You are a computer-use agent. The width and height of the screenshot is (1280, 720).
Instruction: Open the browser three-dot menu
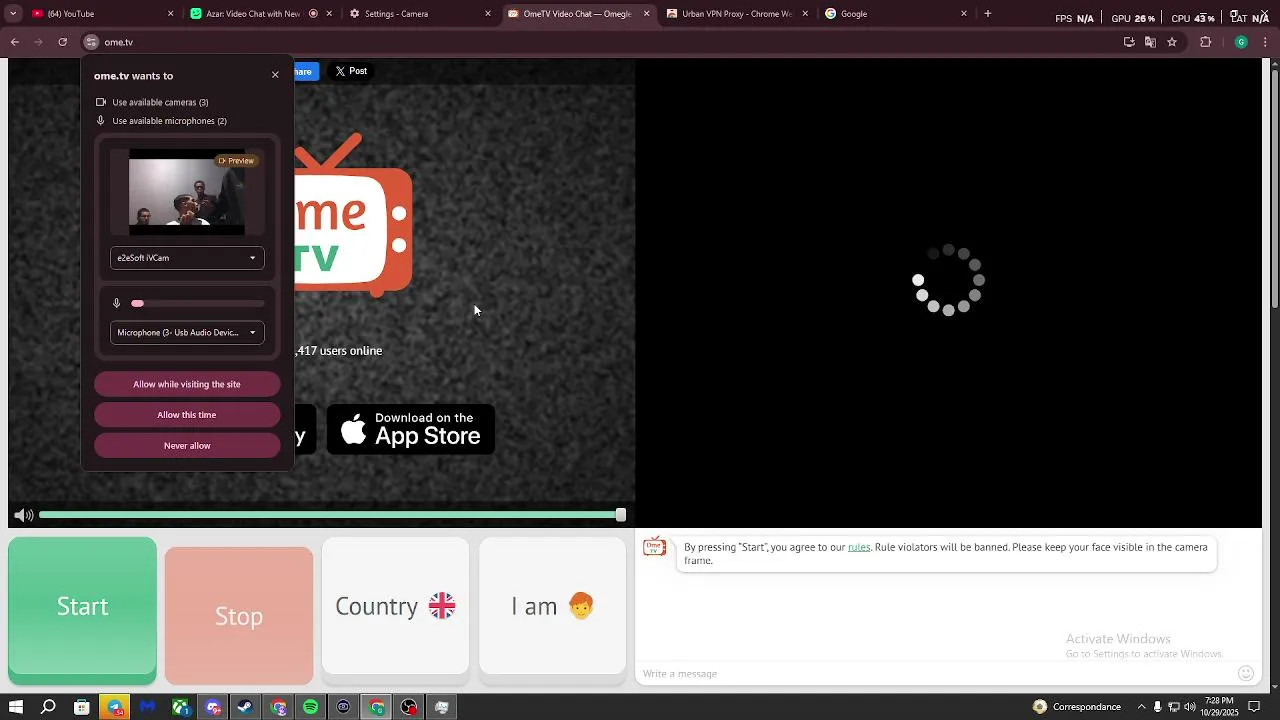1266,42
